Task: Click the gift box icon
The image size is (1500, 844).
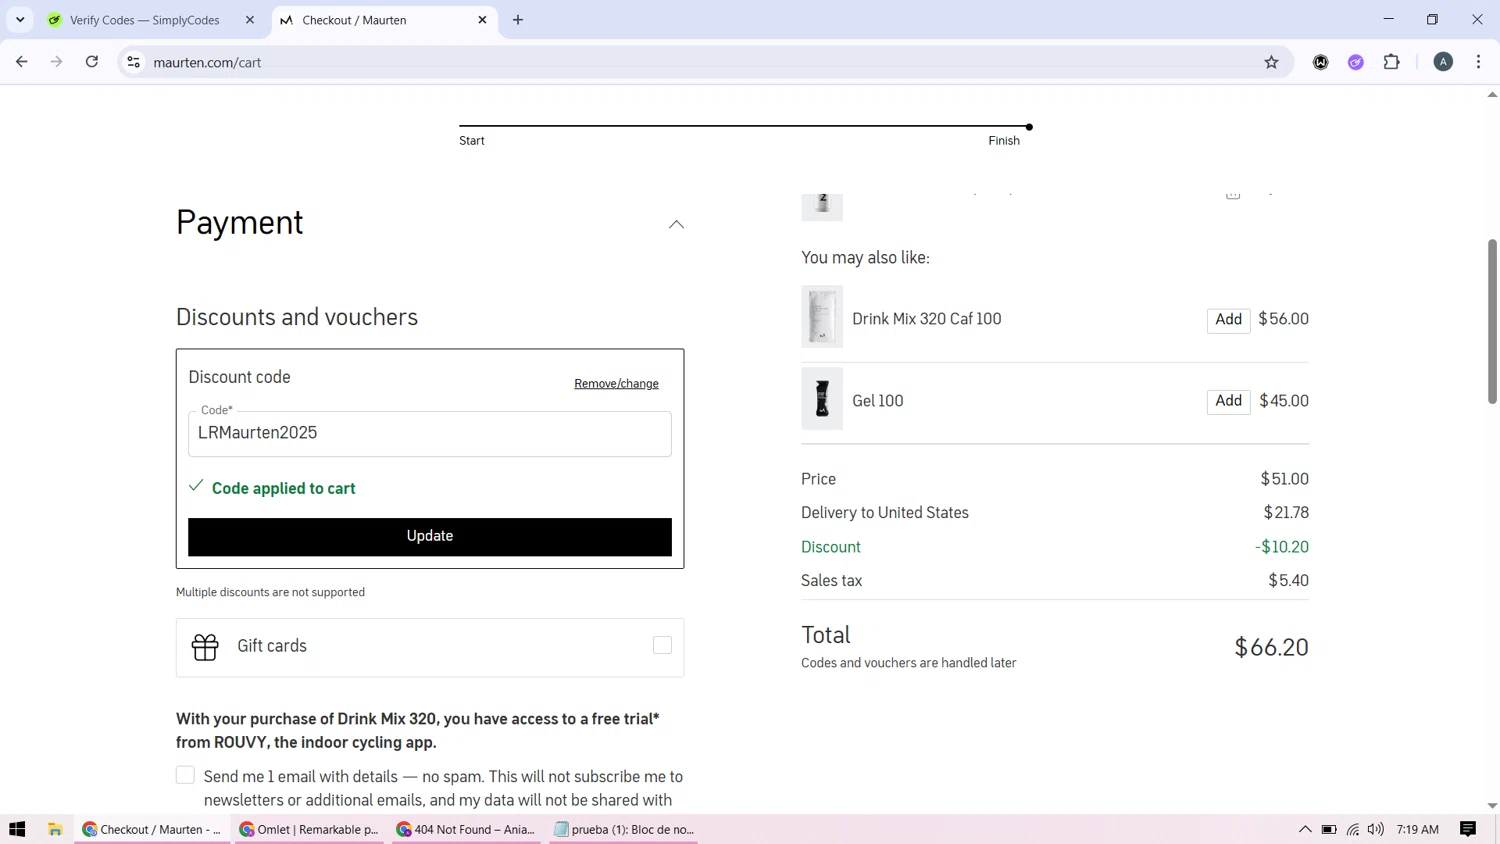Action: 205,647
